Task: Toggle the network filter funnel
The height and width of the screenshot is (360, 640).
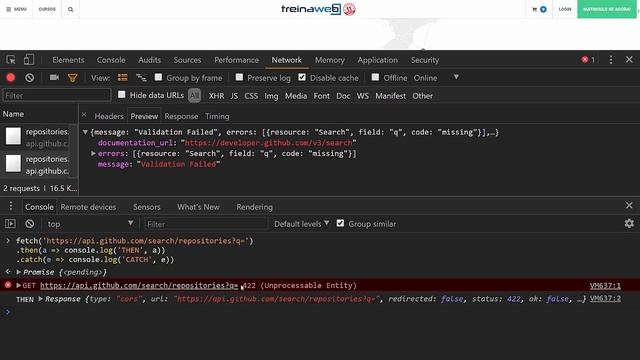Action: tap(72, 78)
